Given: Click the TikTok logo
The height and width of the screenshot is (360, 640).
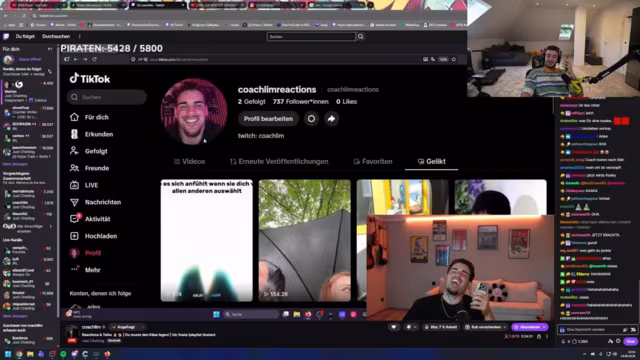Looking at the screenshot, I should click(90, 78).
